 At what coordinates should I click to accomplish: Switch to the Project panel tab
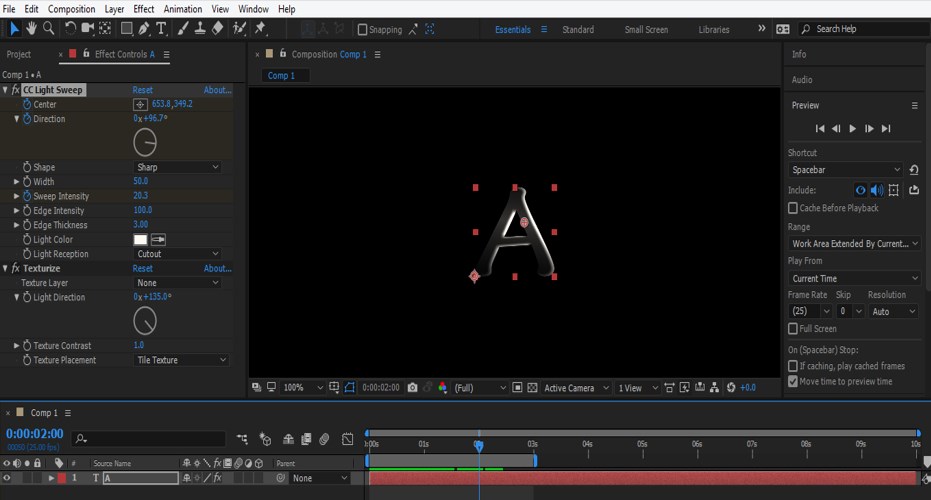[x=19, y=54]
